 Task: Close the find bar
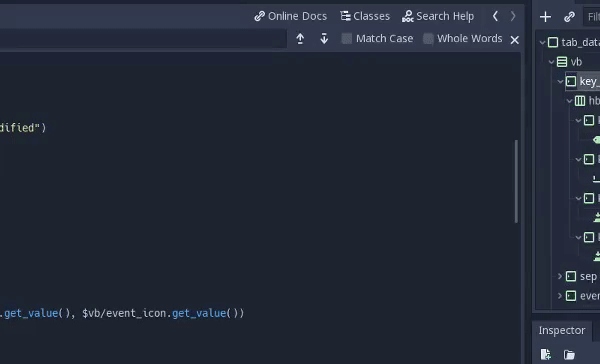pos(515,39)
